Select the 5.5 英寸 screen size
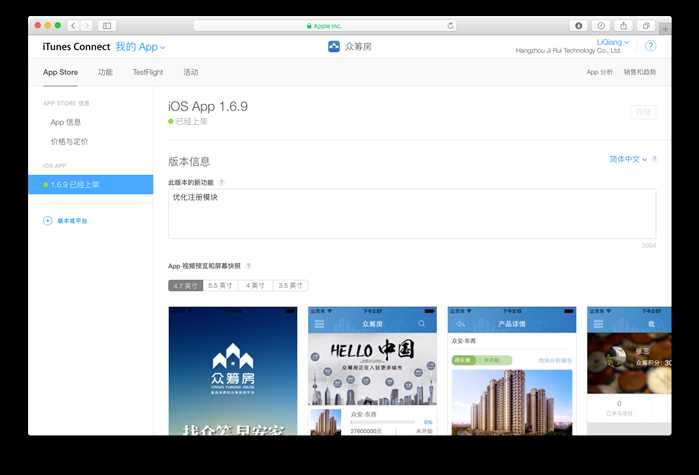 pyautogui.click(x=220, y=286)
